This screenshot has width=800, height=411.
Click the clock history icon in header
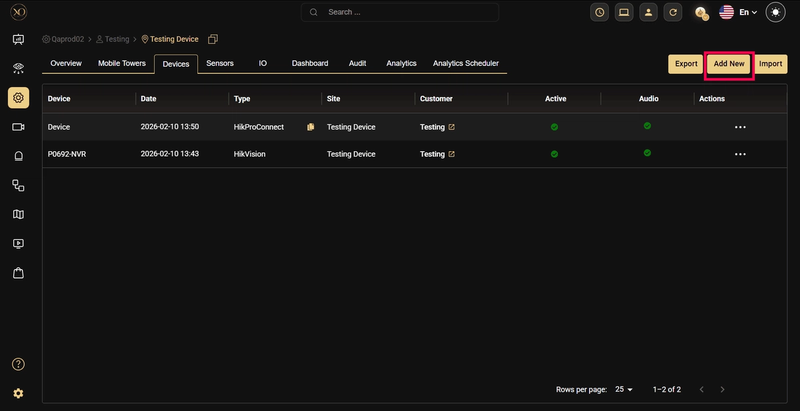point(599,12)
